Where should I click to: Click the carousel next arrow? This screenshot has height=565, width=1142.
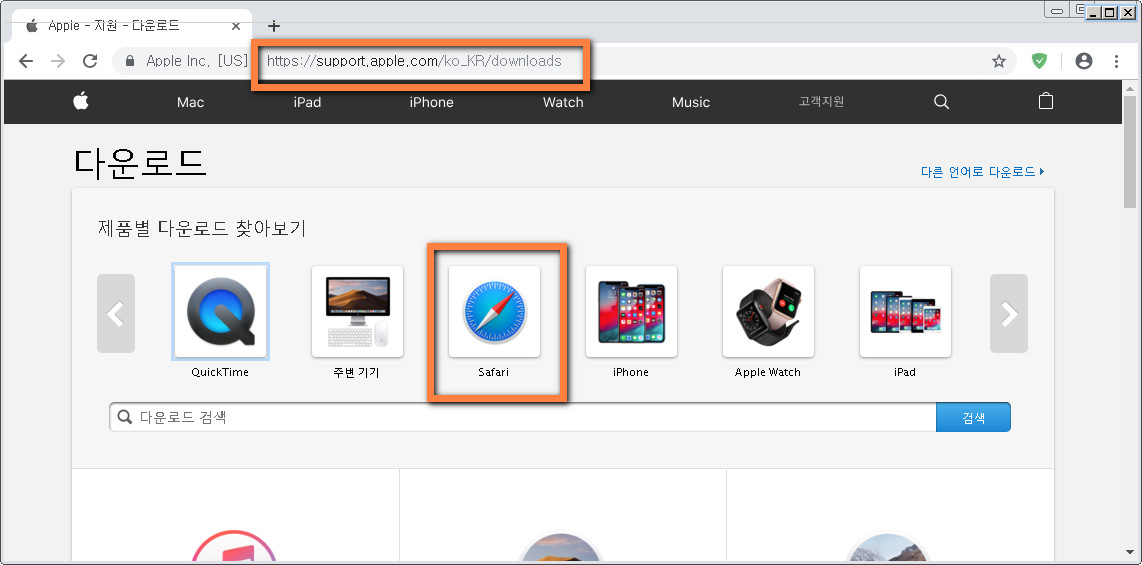[1009, 313]
